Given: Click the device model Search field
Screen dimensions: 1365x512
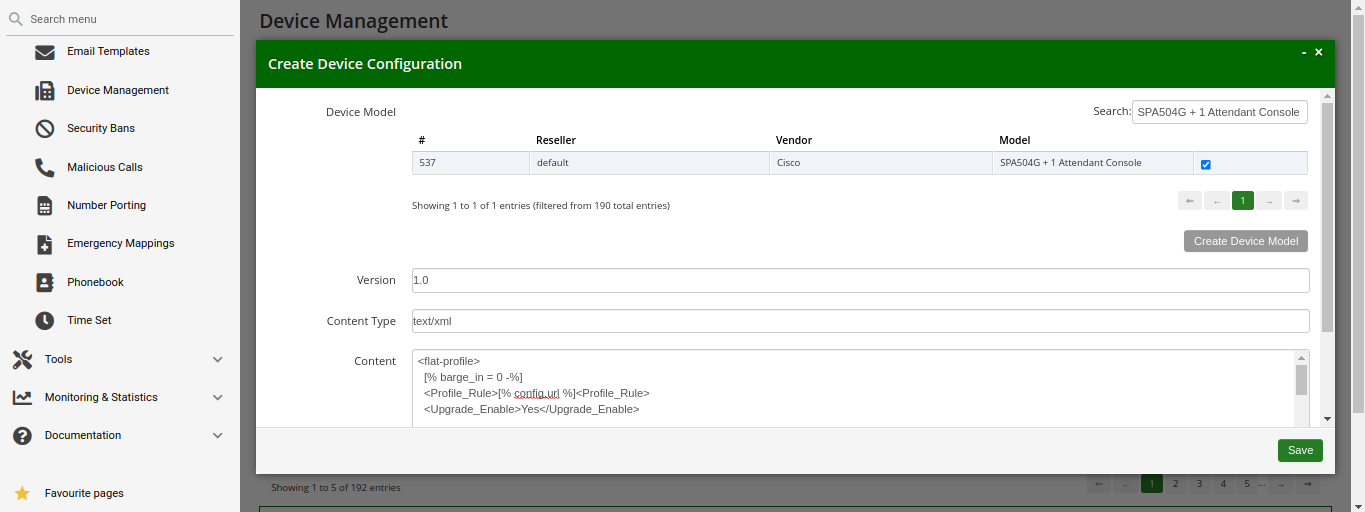Looking at the screenshot, I should [1220, 112].
